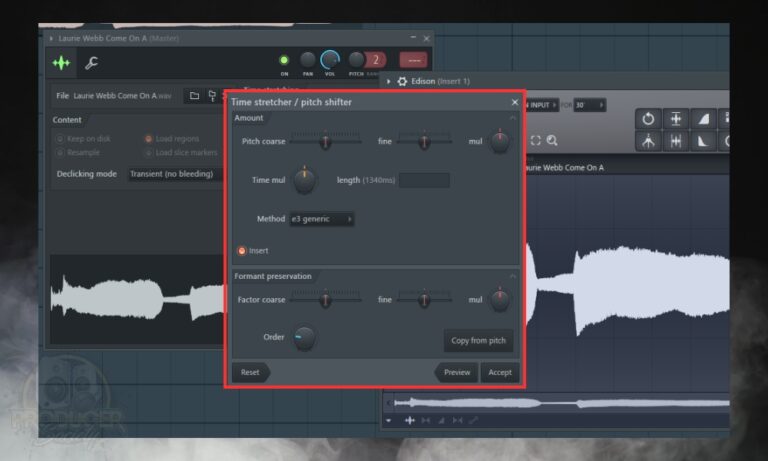This screenshot has width=768, height=461.
Task: Open the Method e3 generic dropdown
Action: pyautogui.click(x=322, y=219)
